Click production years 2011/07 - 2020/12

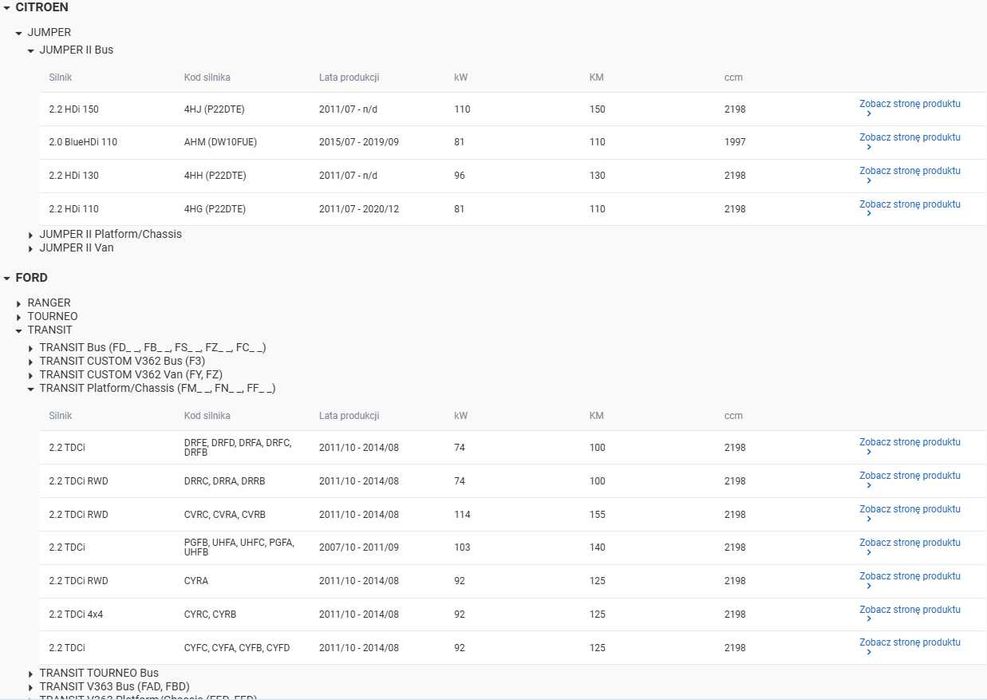(x=359, y=209)
